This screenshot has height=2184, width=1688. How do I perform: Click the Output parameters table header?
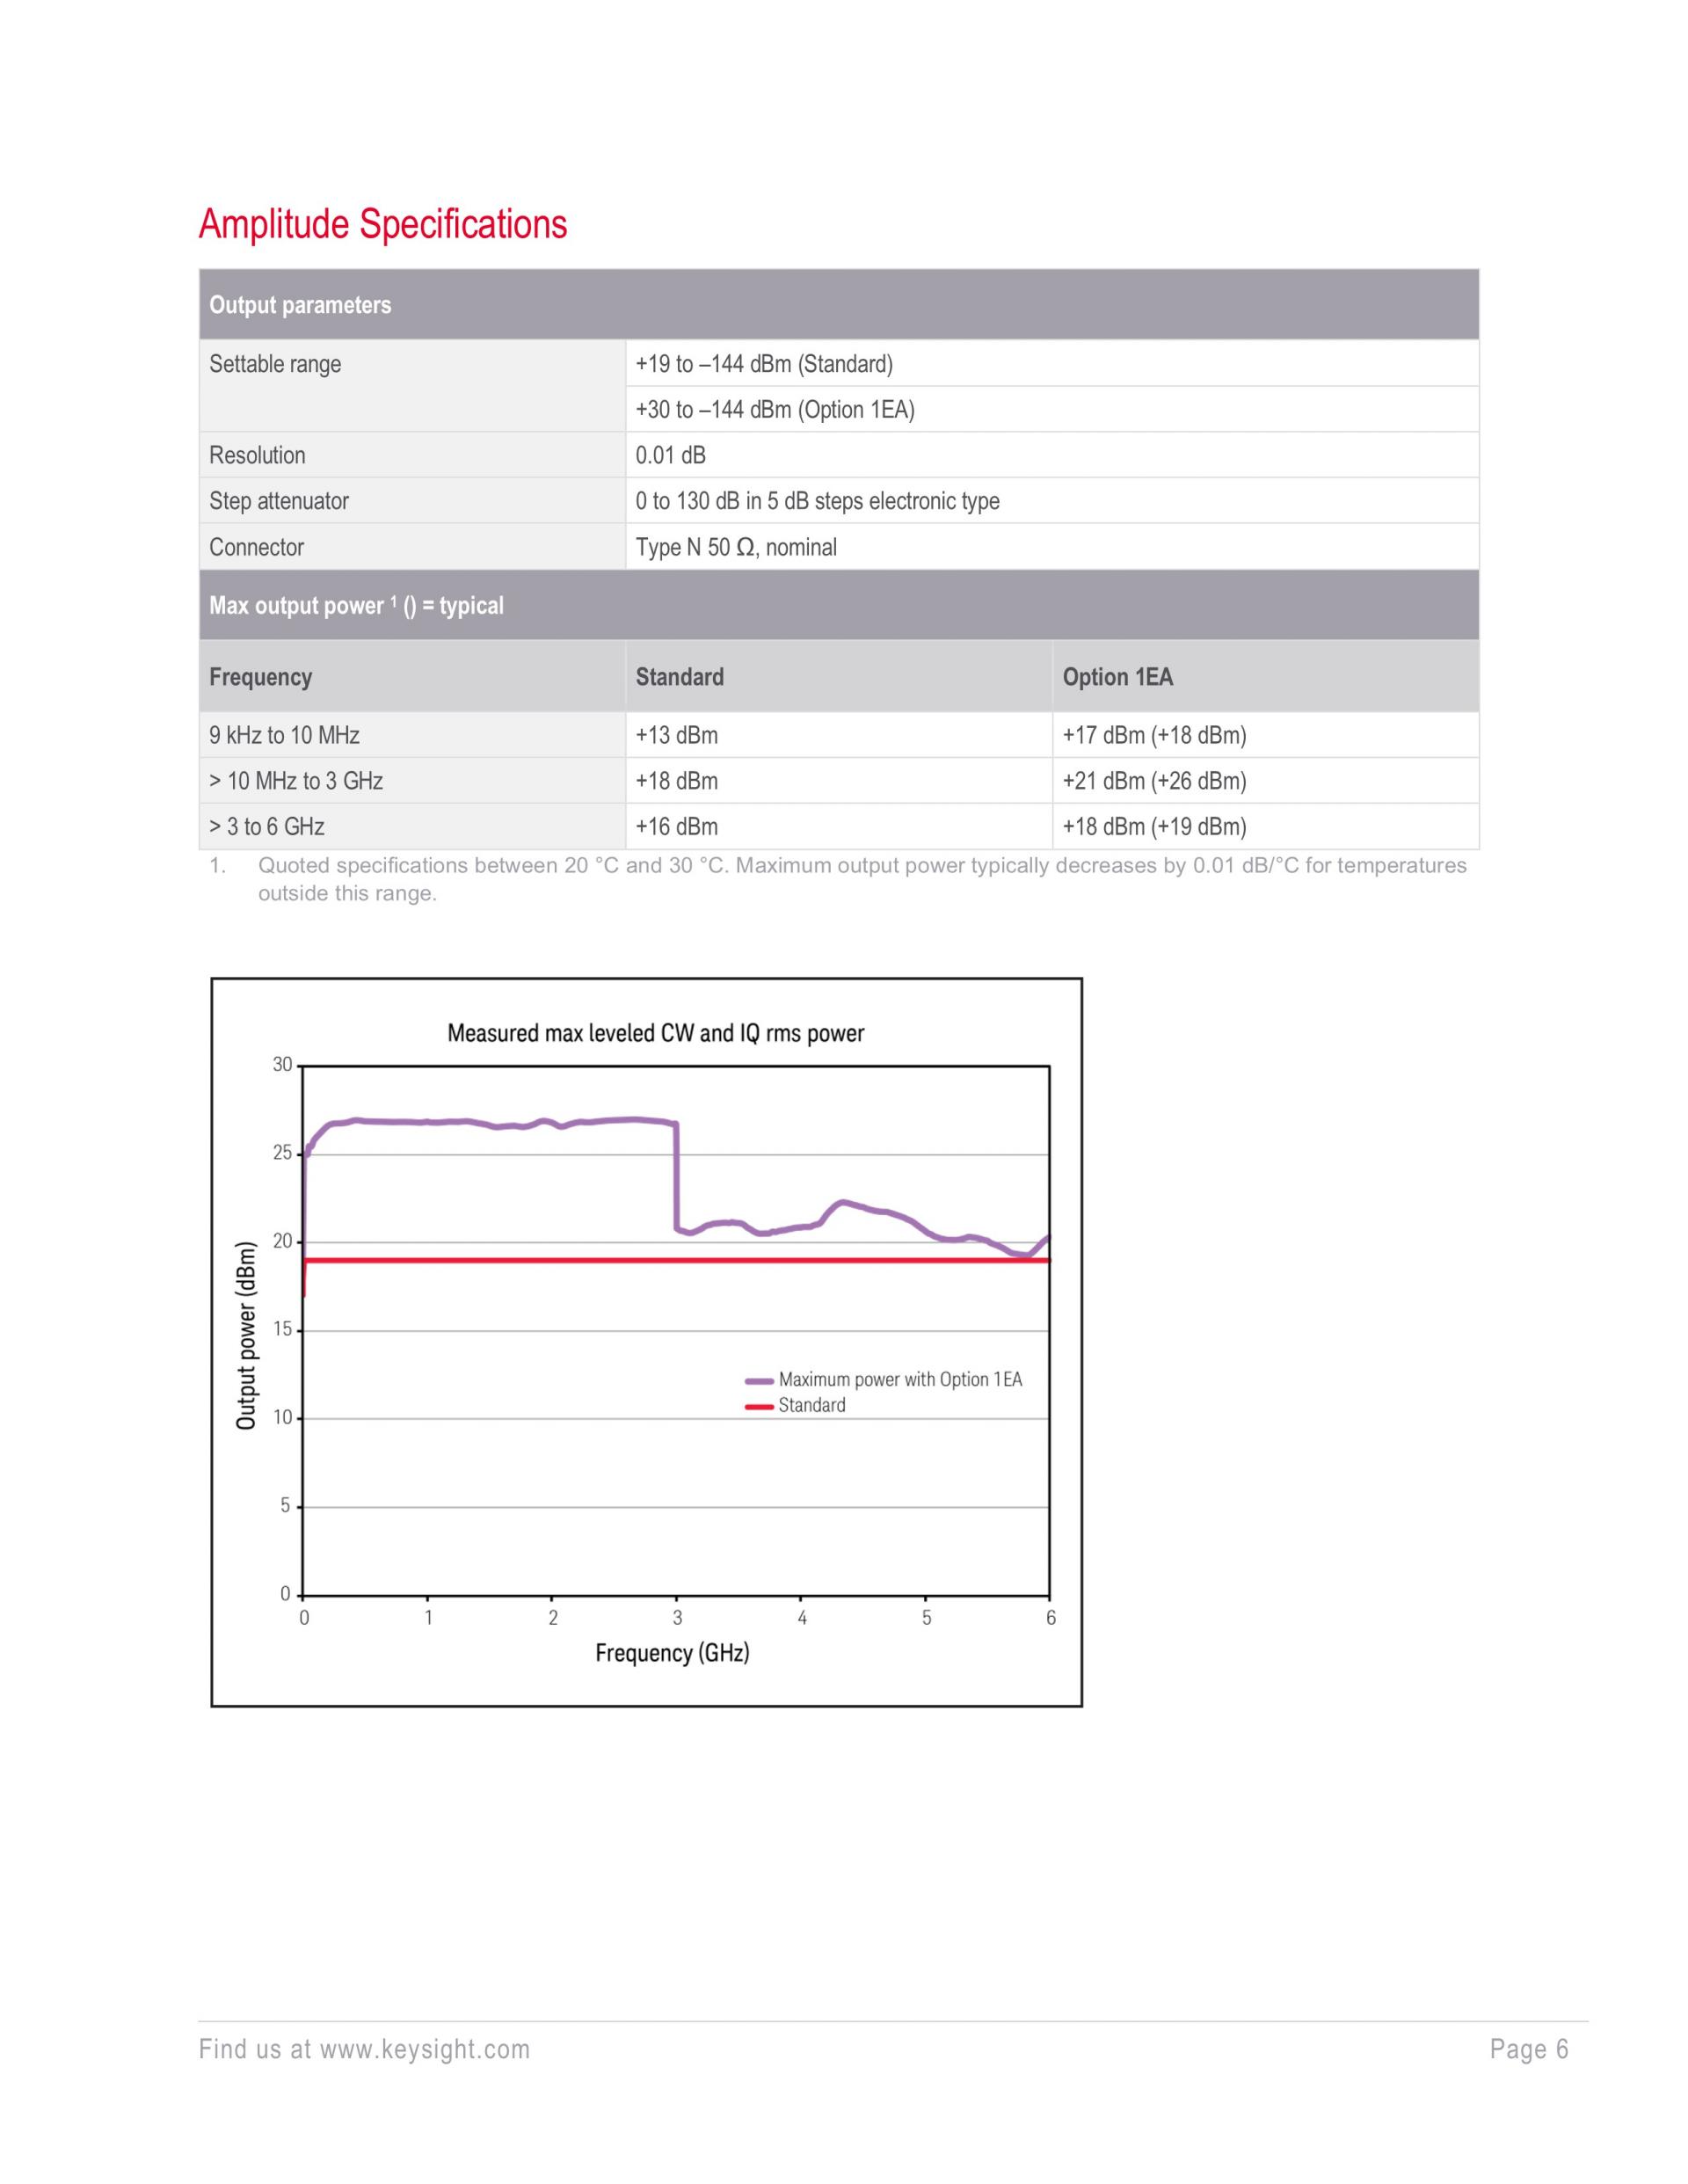click(x=300, y=305)
